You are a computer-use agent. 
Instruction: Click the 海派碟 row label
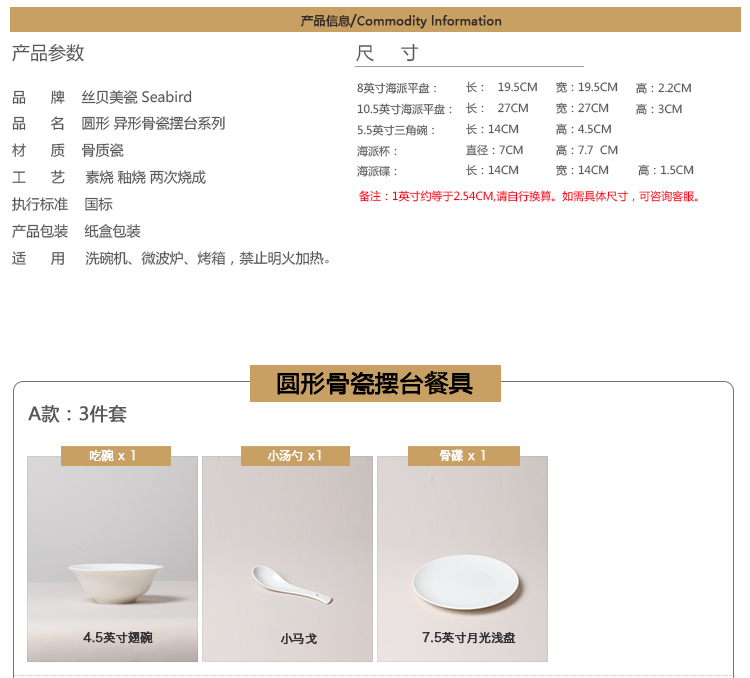(377, 171)
